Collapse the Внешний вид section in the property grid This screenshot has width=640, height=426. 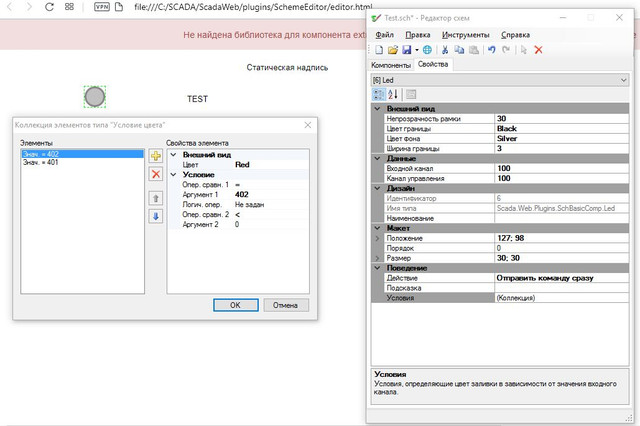(377, 109)
